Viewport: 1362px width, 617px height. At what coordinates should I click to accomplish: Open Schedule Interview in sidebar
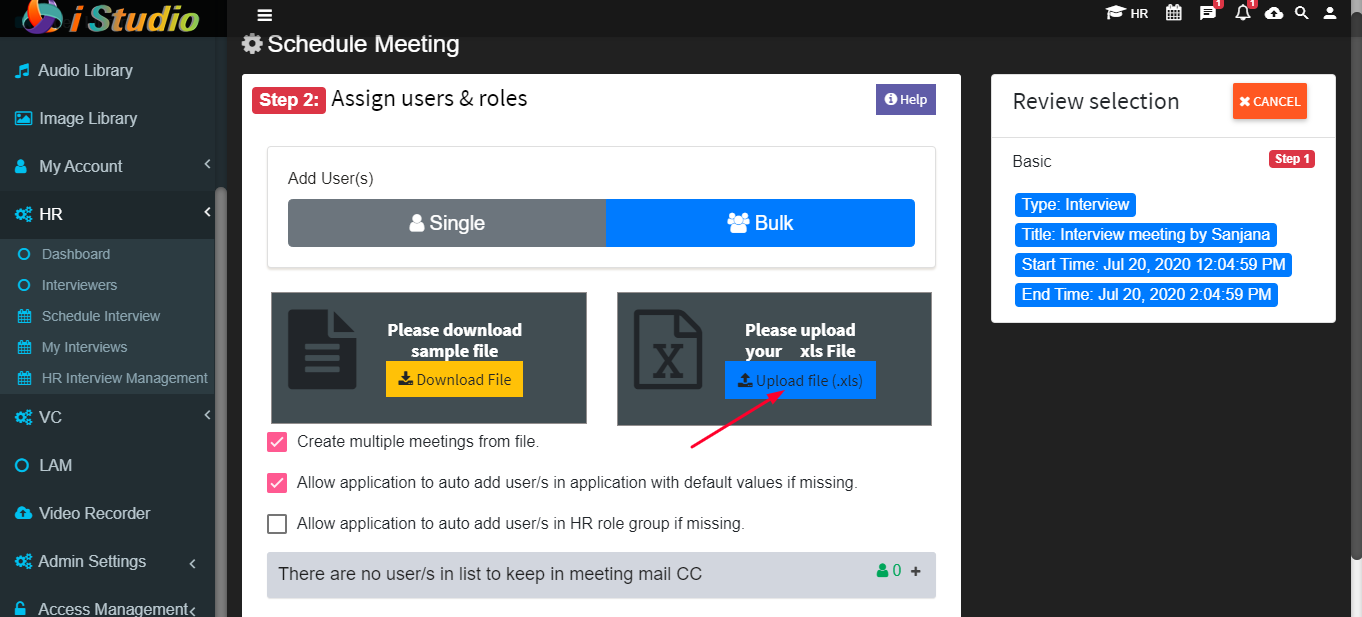101,316
